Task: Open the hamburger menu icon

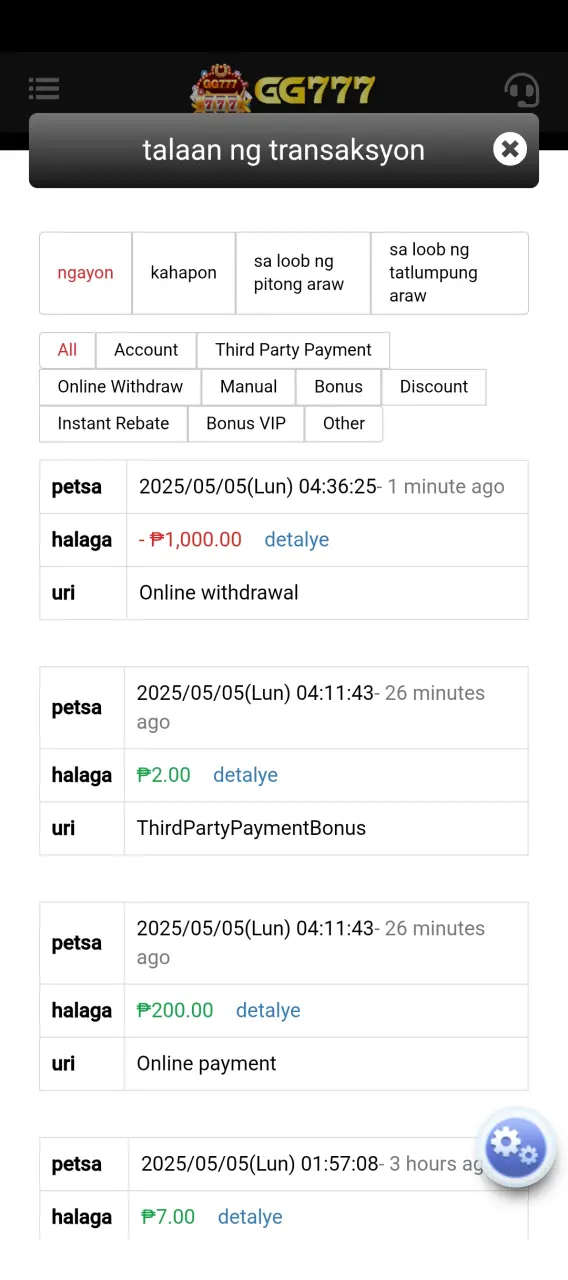Action: pyautogui.click(x=44, y=89)
